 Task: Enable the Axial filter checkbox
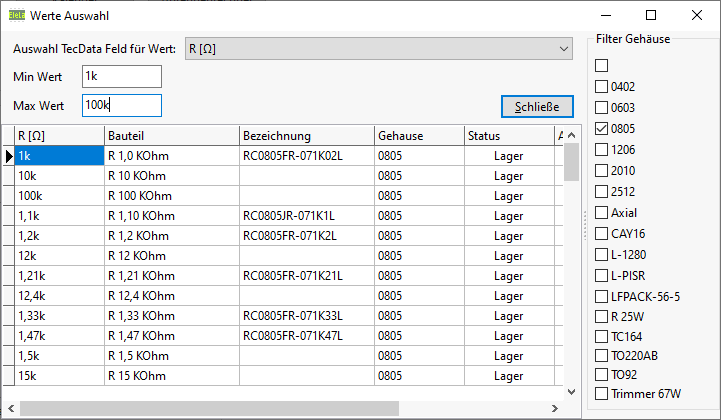(602, 213)
